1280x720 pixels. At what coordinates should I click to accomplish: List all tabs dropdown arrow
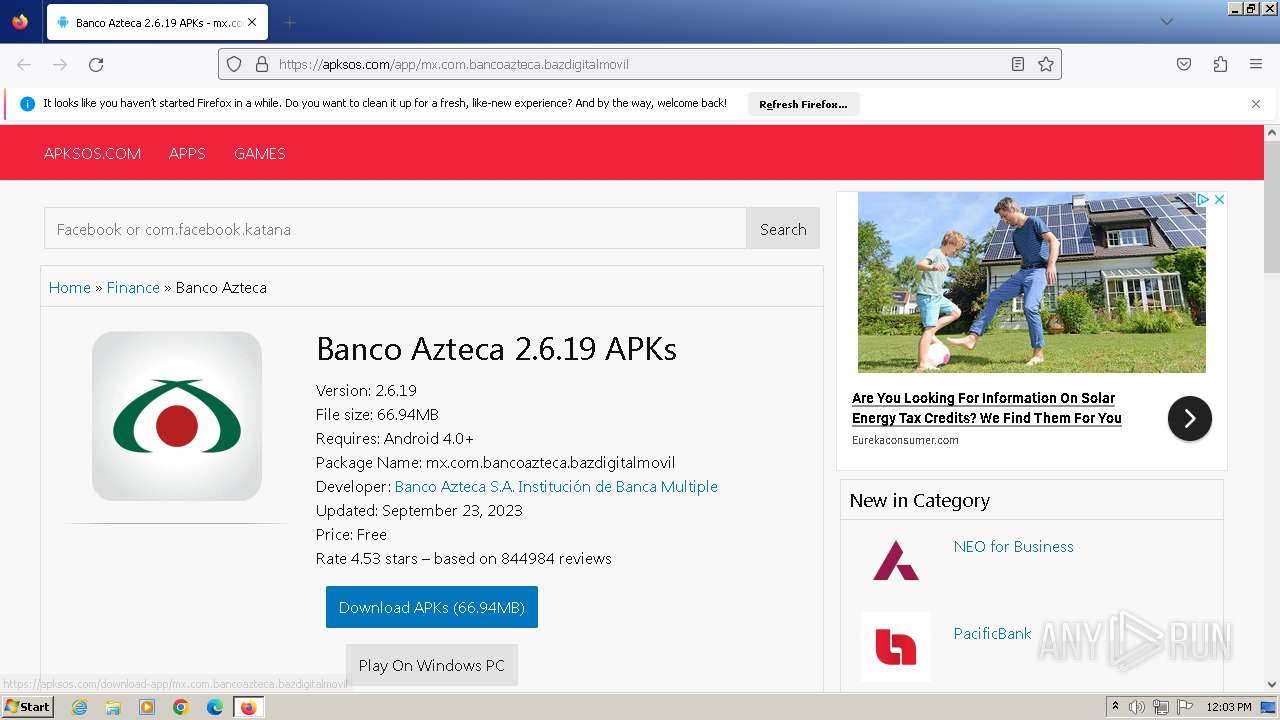click(1166, 22)
